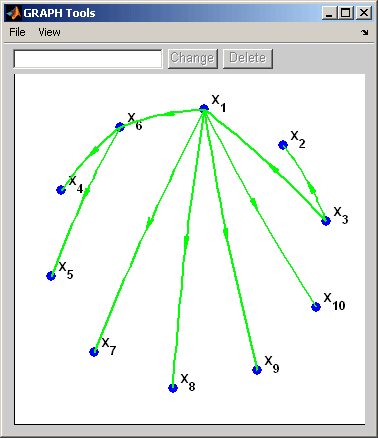Select node X4 blue dot

pyautogui.click(x=61, y=190)
